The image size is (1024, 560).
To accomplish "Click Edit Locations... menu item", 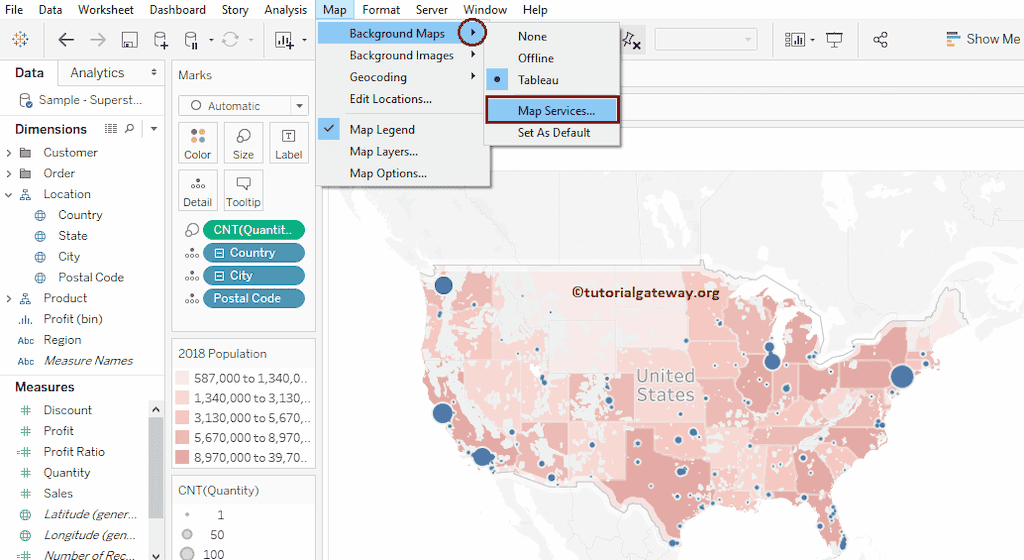I will click(x=391, y=99).
